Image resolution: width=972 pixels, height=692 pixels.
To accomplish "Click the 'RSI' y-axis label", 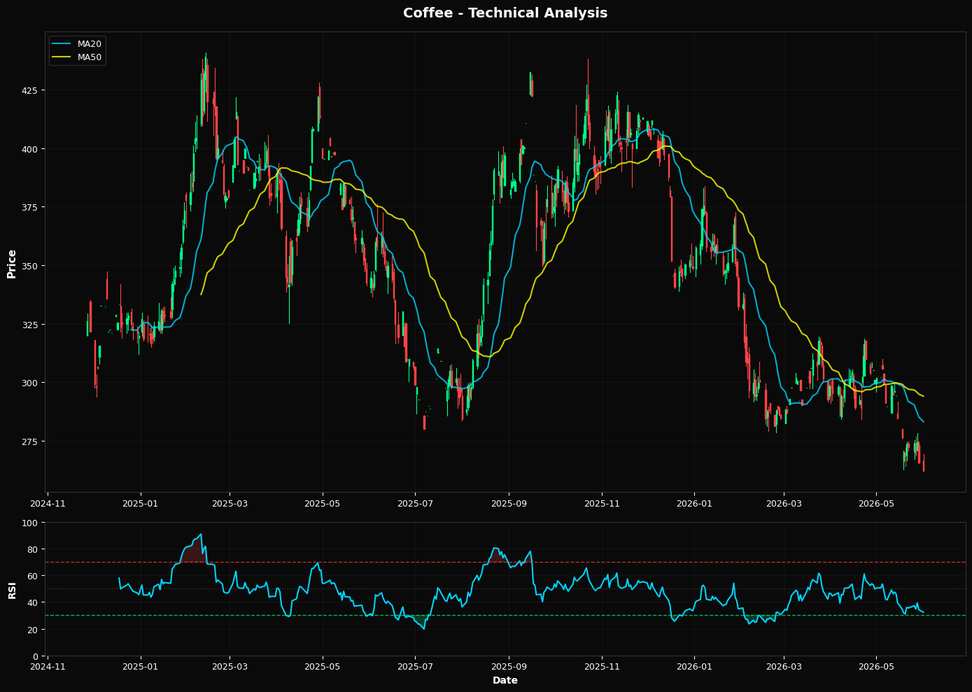I will coord(11,591).
